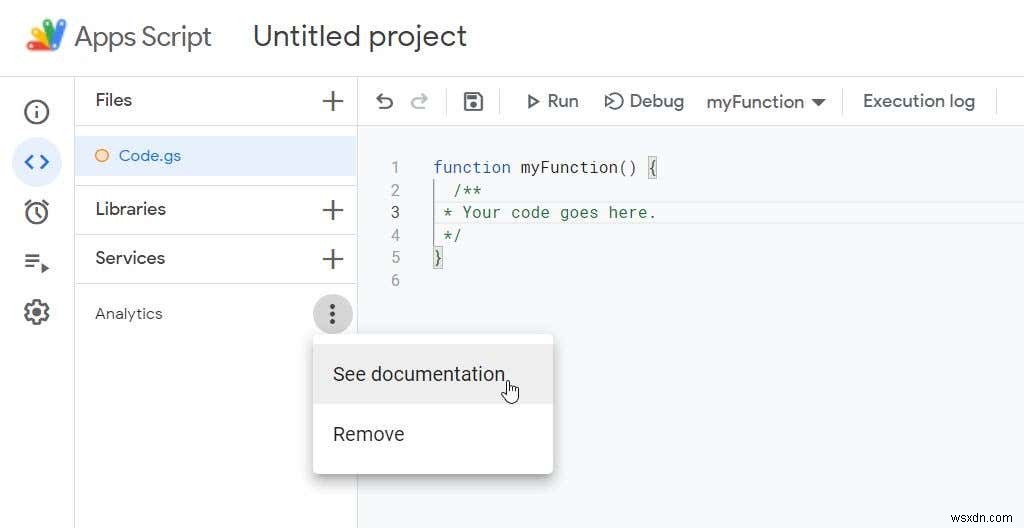
Task: Click the Libraries section header
Action: click(x=131, y=209)
